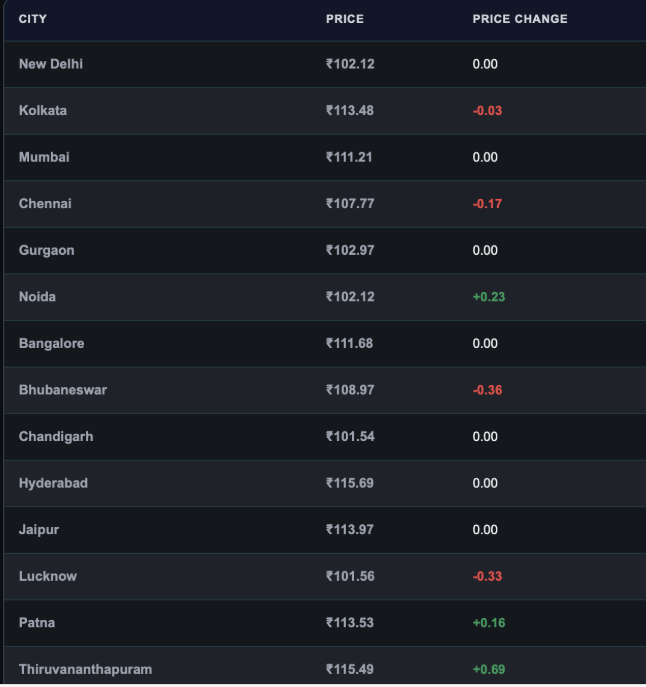Click the CITY column header
The width and height of the screenshot is (646, 687).
click(x=32, y=19)
